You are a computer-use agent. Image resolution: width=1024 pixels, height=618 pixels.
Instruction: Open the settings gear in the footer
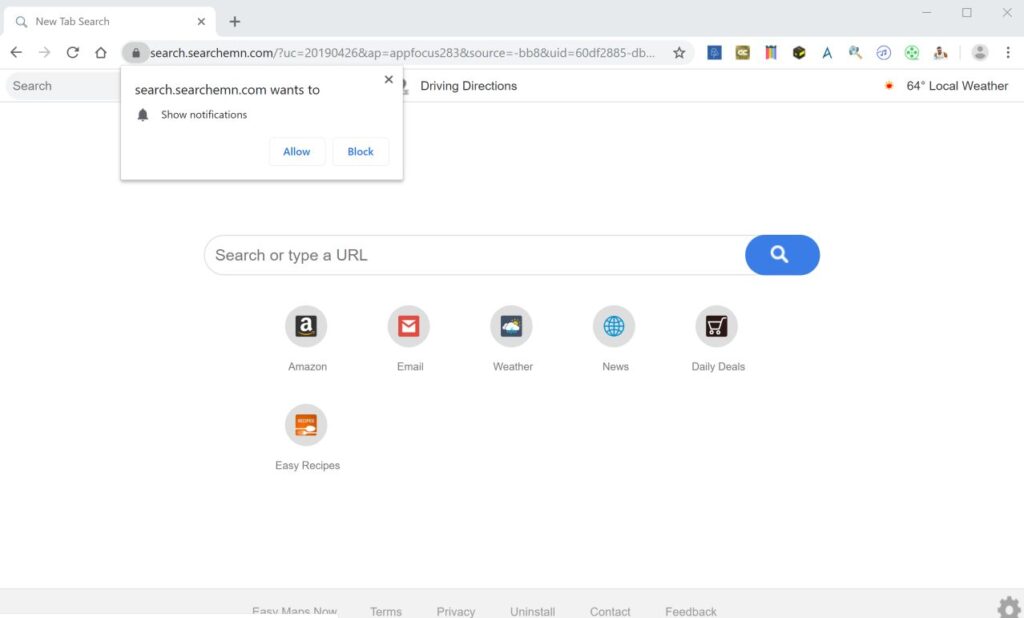pyautogui.click(x=1008, y=606)
